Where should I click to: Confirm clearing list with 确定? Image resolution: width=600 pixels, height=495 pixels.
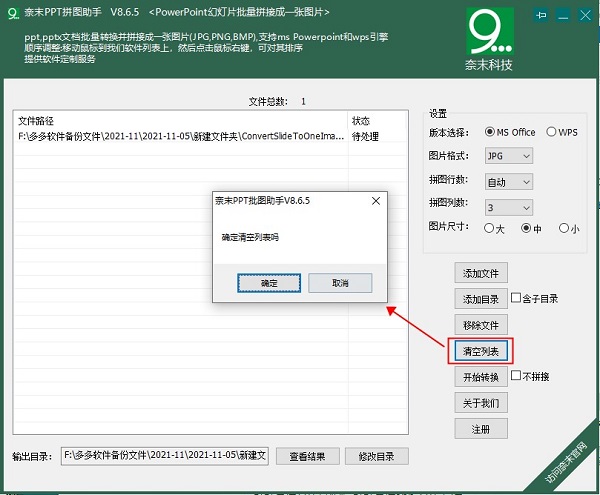pos(269,283)
